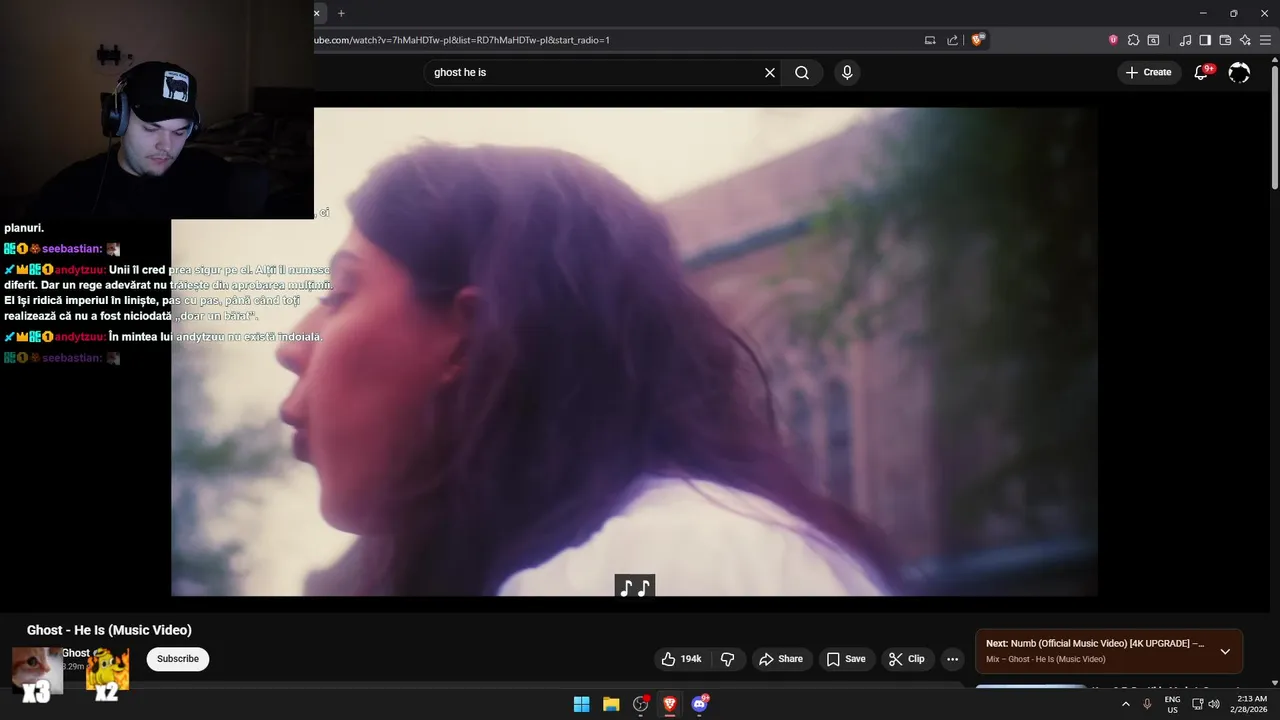Open the extensions puzzle icon
The height and width of the screenshot is (720, 1280).
point(1133,40)
